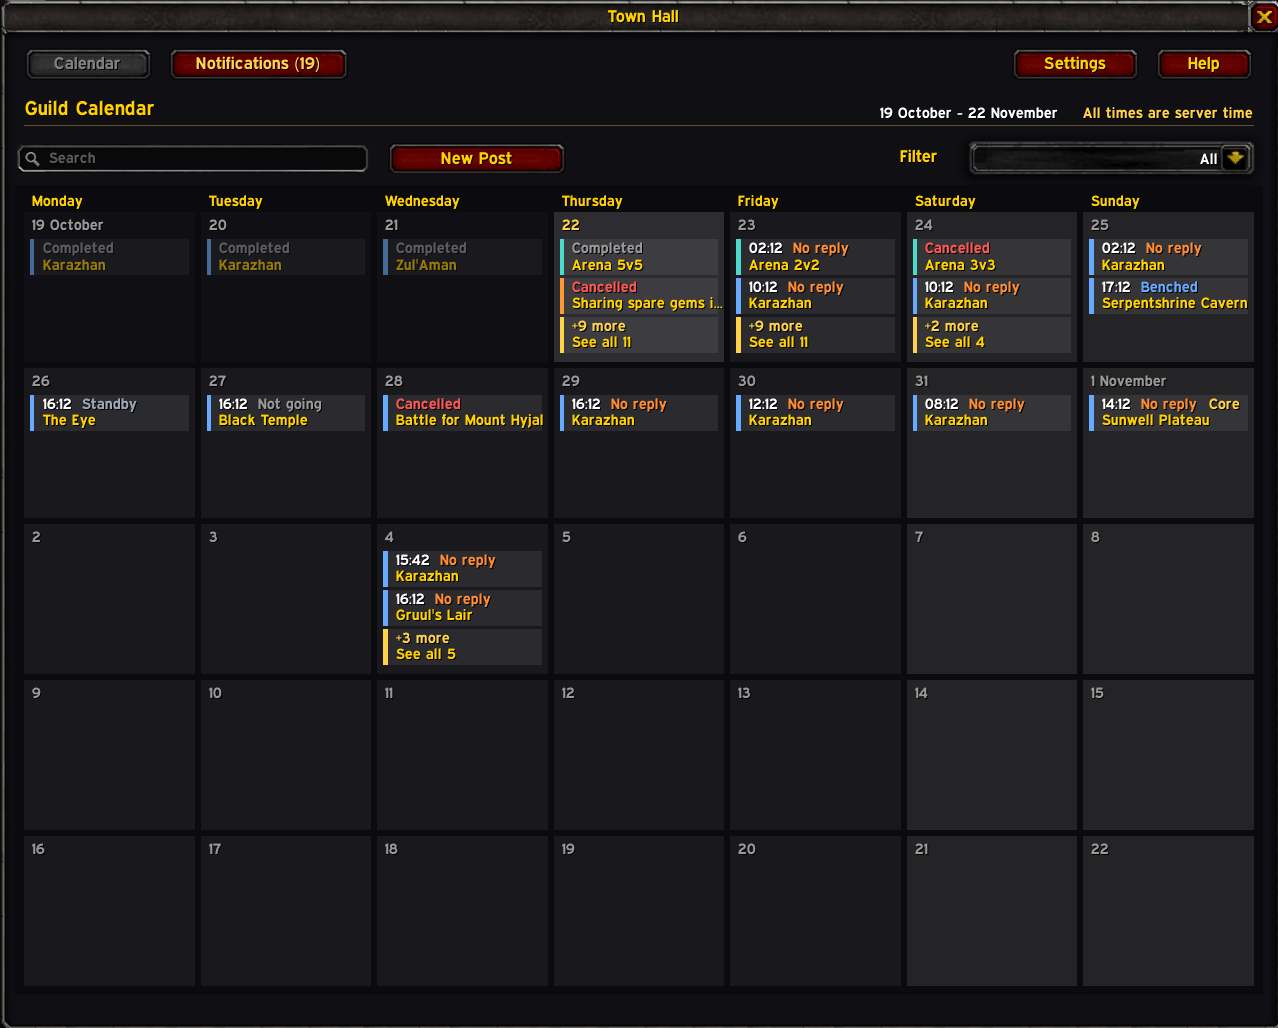Select the day cell numbered 22 November
The height and width of the screenshot is (1028, 1278).
(x=1168, y=911)
